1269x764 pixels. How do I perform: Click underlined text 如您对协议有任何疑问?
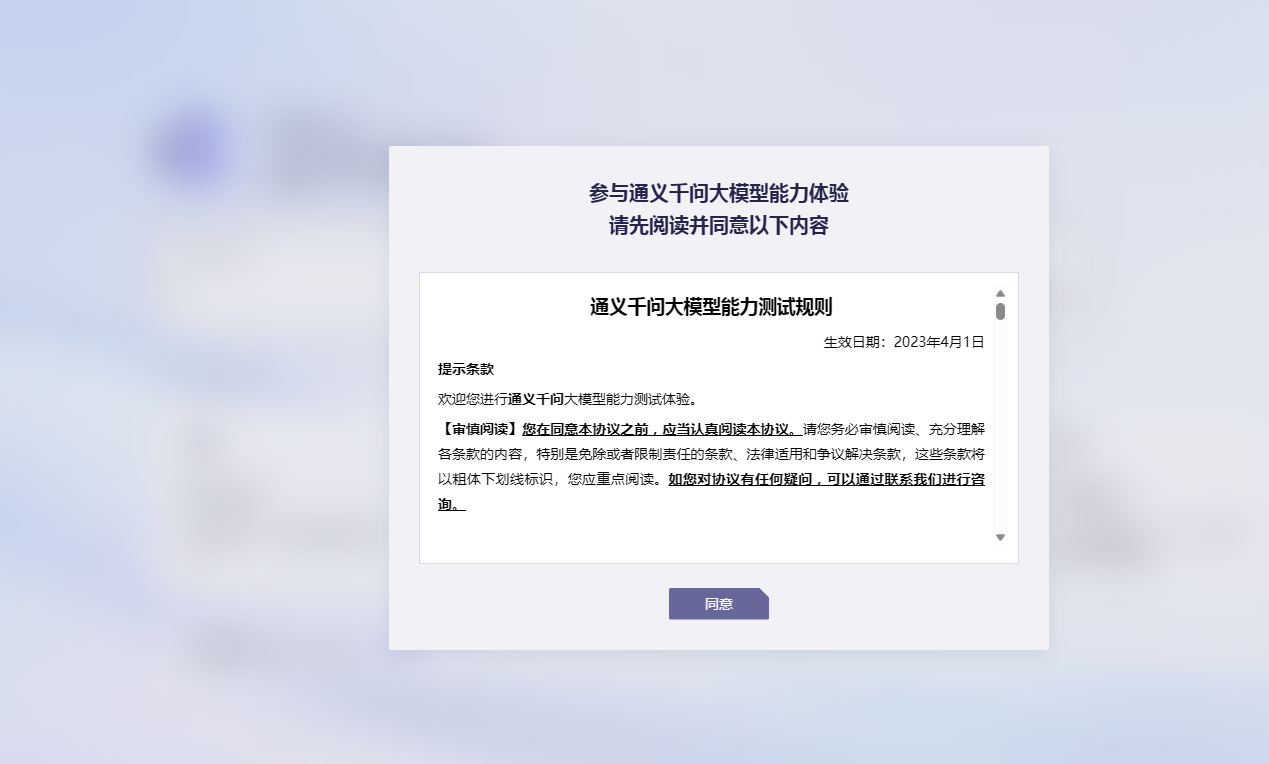click(738, 479)
